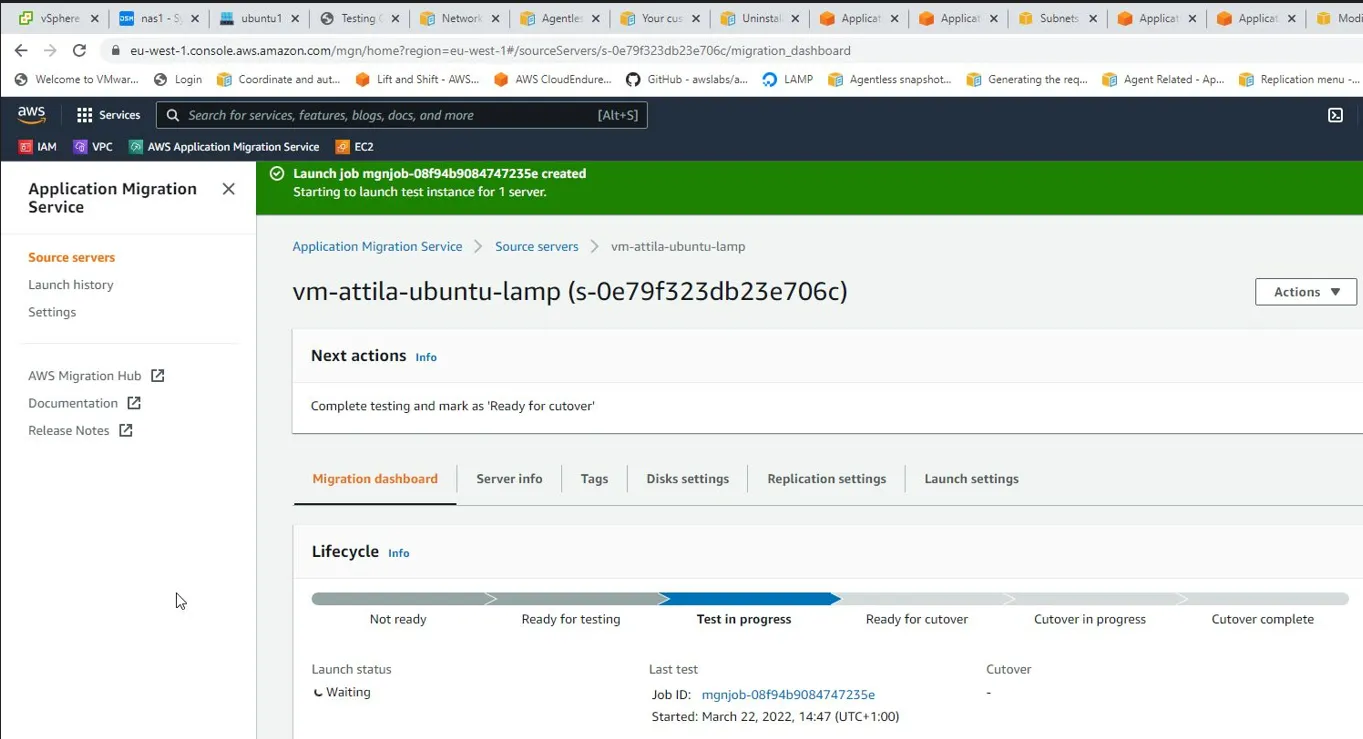Open the Generating the req... bookmark
The height and width of the screenshot is (739, 1363).
tap(1027, 80)
